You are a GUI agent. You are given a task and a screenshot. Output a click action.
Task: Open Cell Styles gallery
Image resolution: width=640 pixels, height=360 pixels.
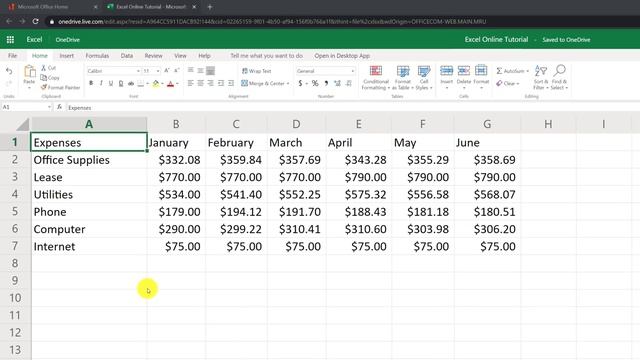[424, 78]
